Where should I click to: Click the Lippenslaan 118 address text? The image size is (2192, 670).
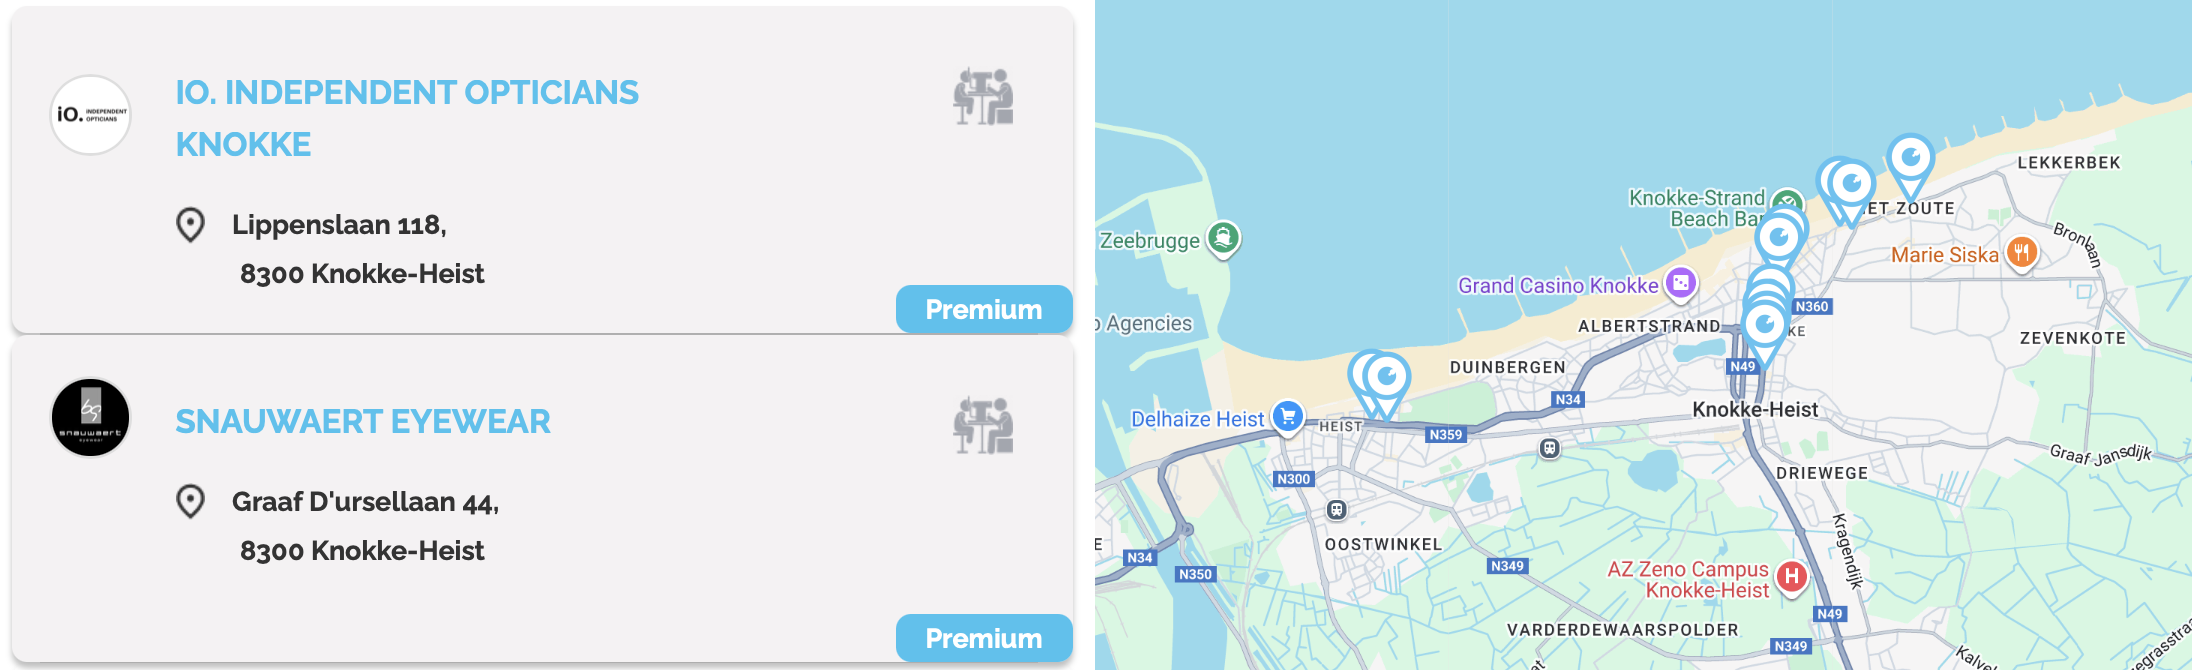(x=339, y=225)
